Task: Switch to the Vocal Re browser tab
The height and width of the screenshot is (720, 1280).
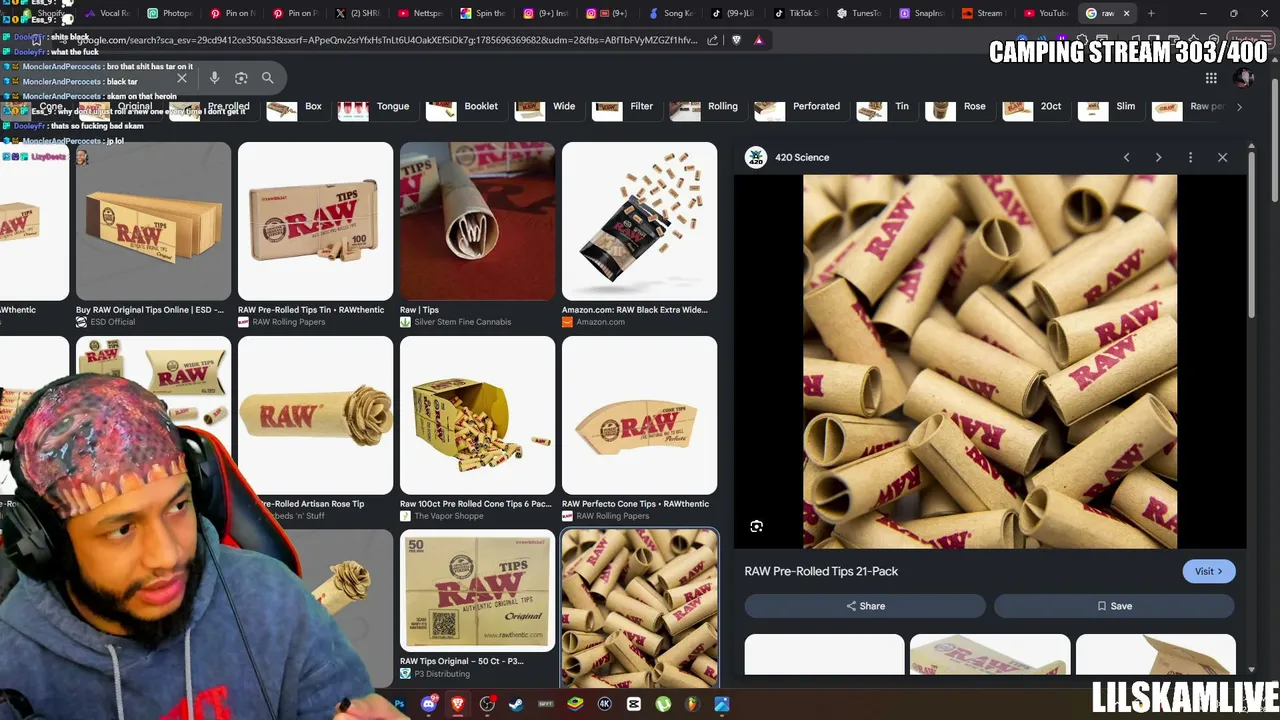Action: tap(108, 13)
